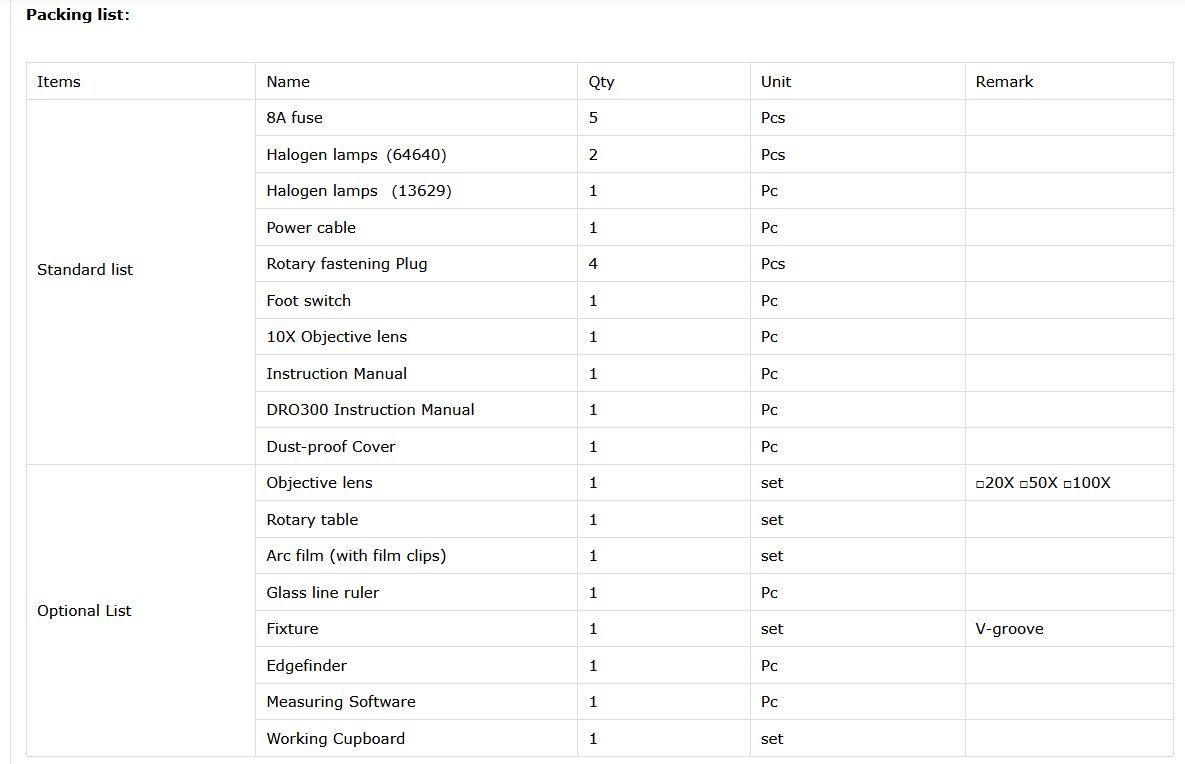1185x764 pixels.
Task: Click the "Name" column header
Action: [288, 82]
